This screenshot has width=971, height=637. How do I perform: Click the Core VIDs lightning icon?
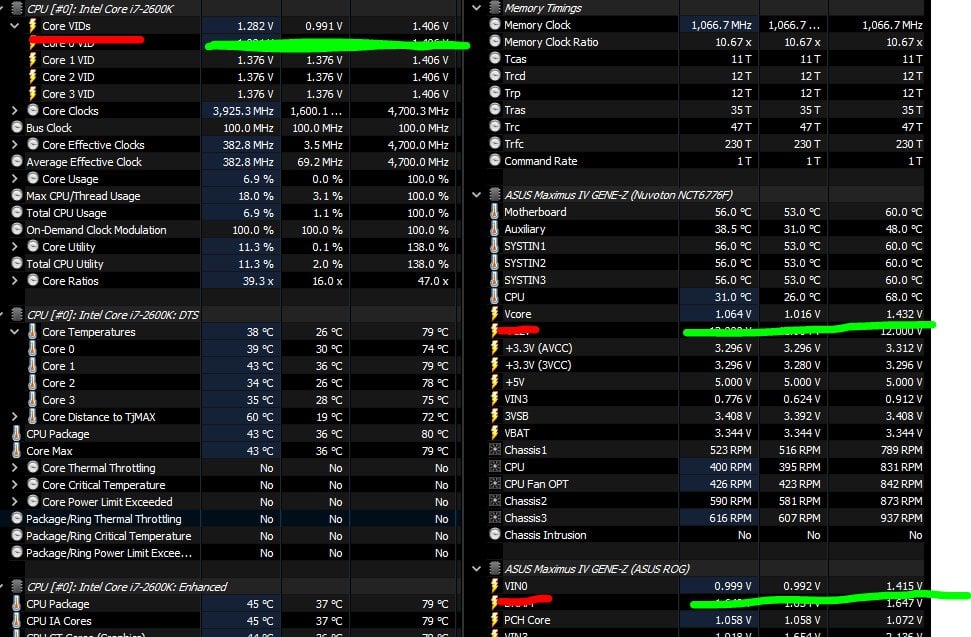[x=33, y=26]
